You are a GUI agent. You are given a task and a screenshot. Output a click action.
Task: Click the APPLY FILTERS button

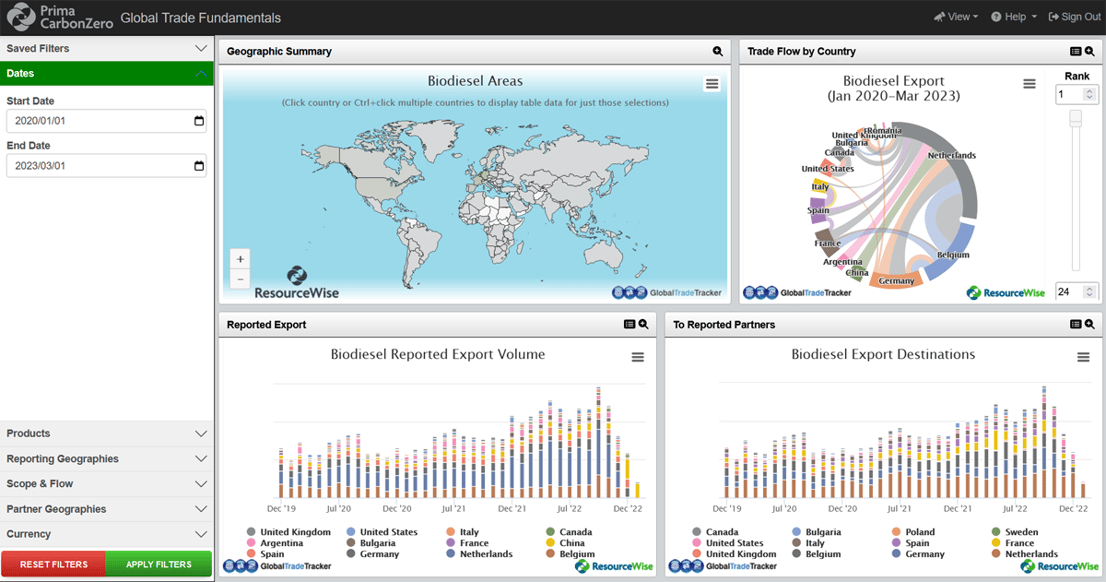point(159,564)
